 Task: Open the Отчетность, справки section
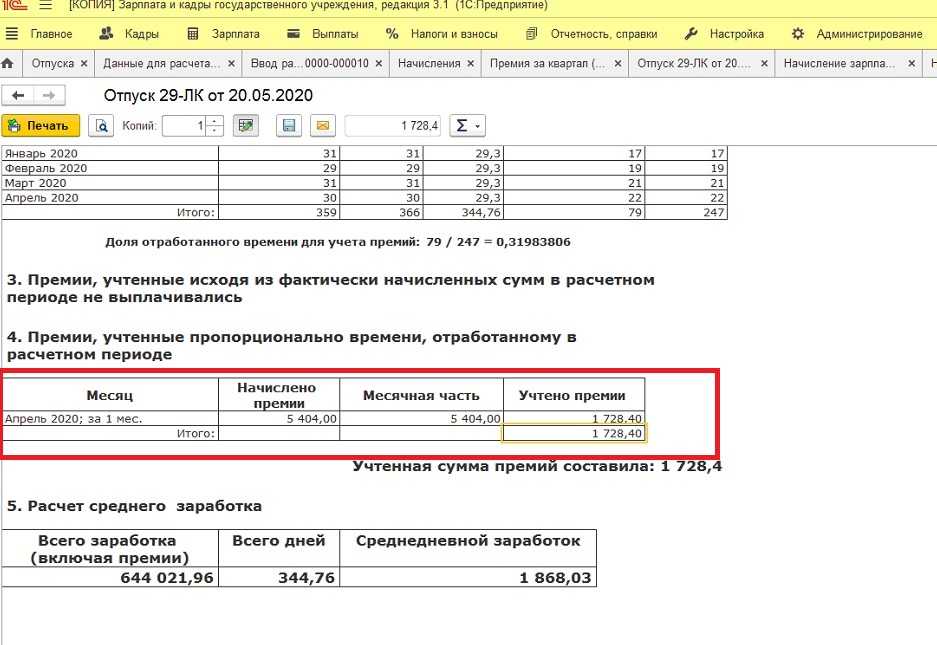click(604, 34)
